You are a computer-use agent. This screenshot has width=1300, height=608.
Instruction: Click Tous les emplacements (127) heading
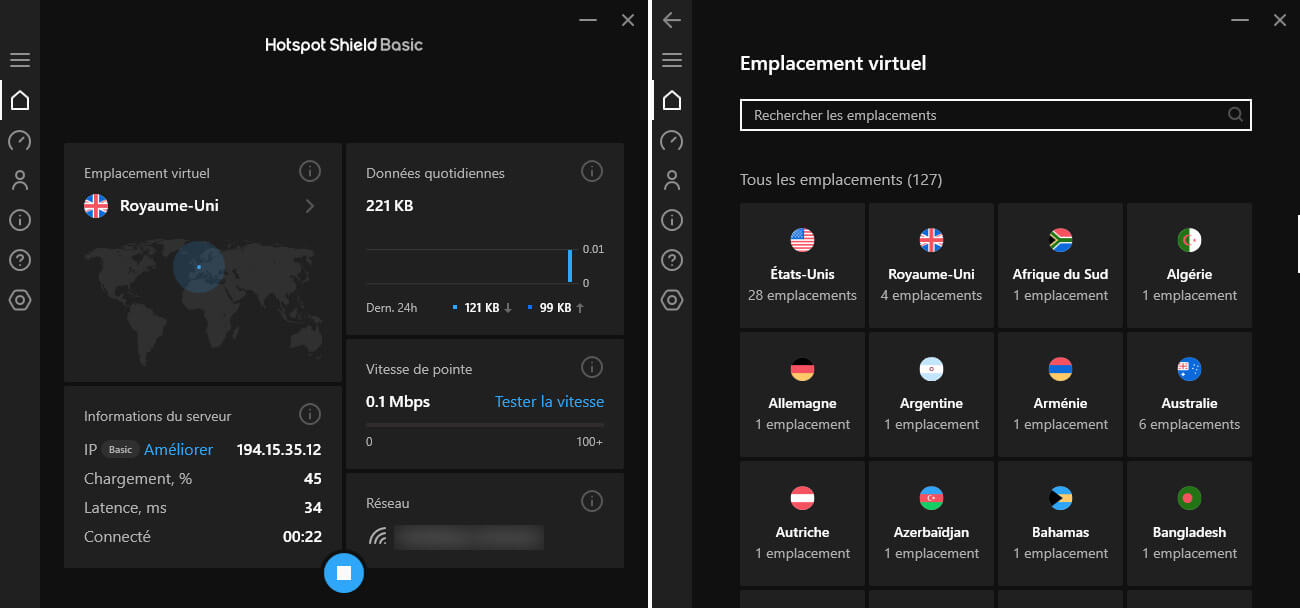[841, 180]
